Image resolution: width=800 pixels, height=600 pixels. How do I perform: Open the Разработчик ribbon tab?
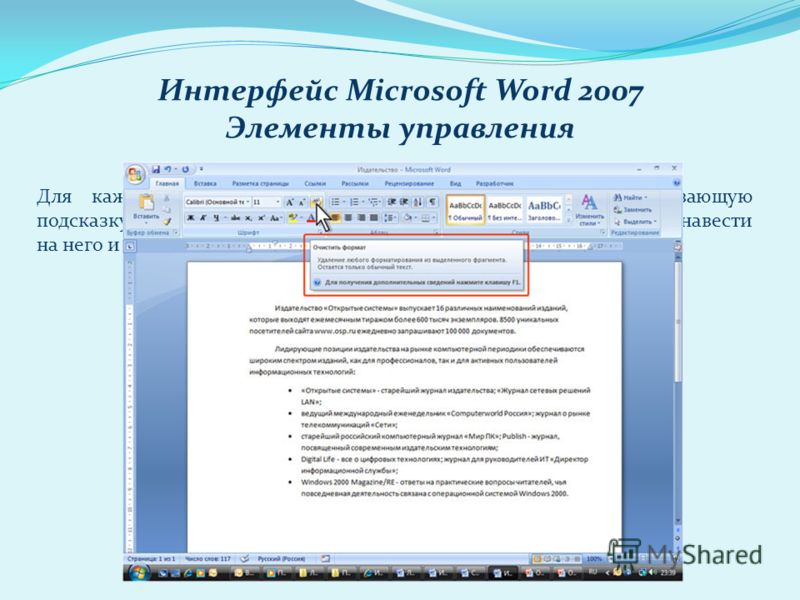pyautogui.click(x=494, y=184)
